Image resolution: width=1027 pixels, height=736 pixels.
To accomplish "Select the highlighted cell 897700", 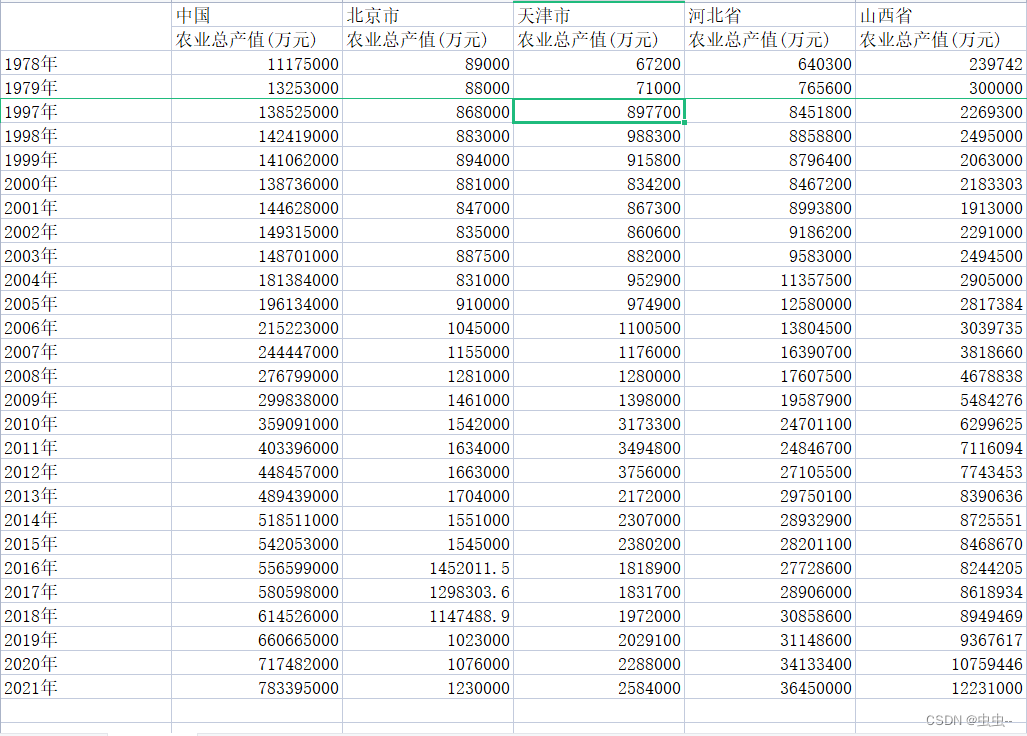I will tap(599, 112).
